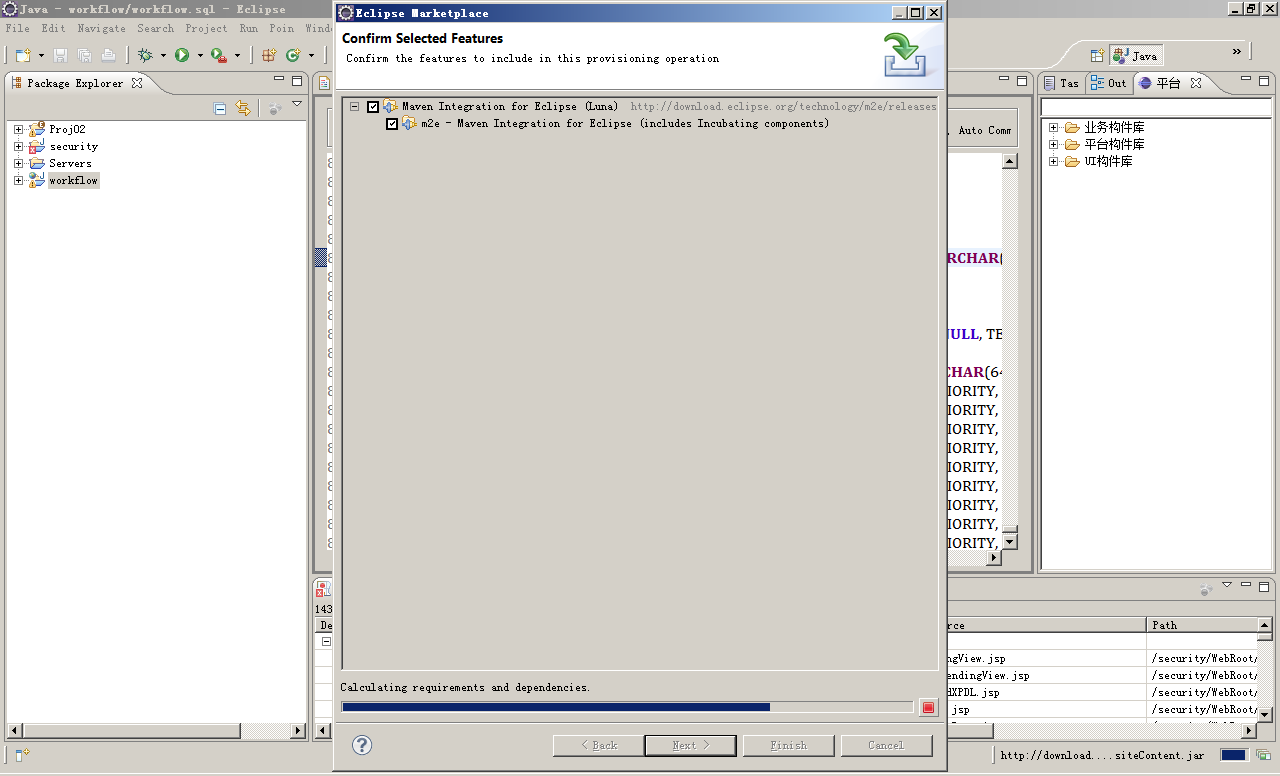Minimize the 平台 view panel
This screenshot has height=776, width=1280.
point(1247,80)
